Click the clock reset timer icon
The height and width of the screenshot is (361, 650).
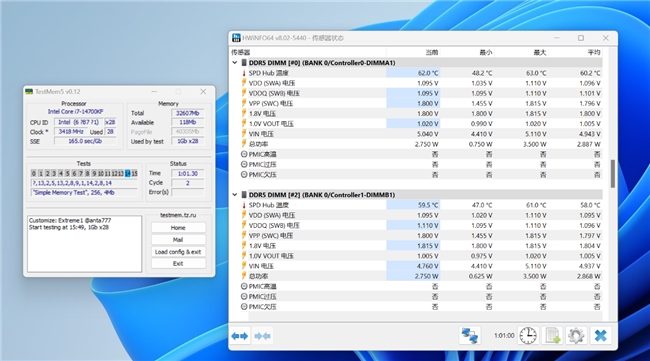[x=528, y=335]
